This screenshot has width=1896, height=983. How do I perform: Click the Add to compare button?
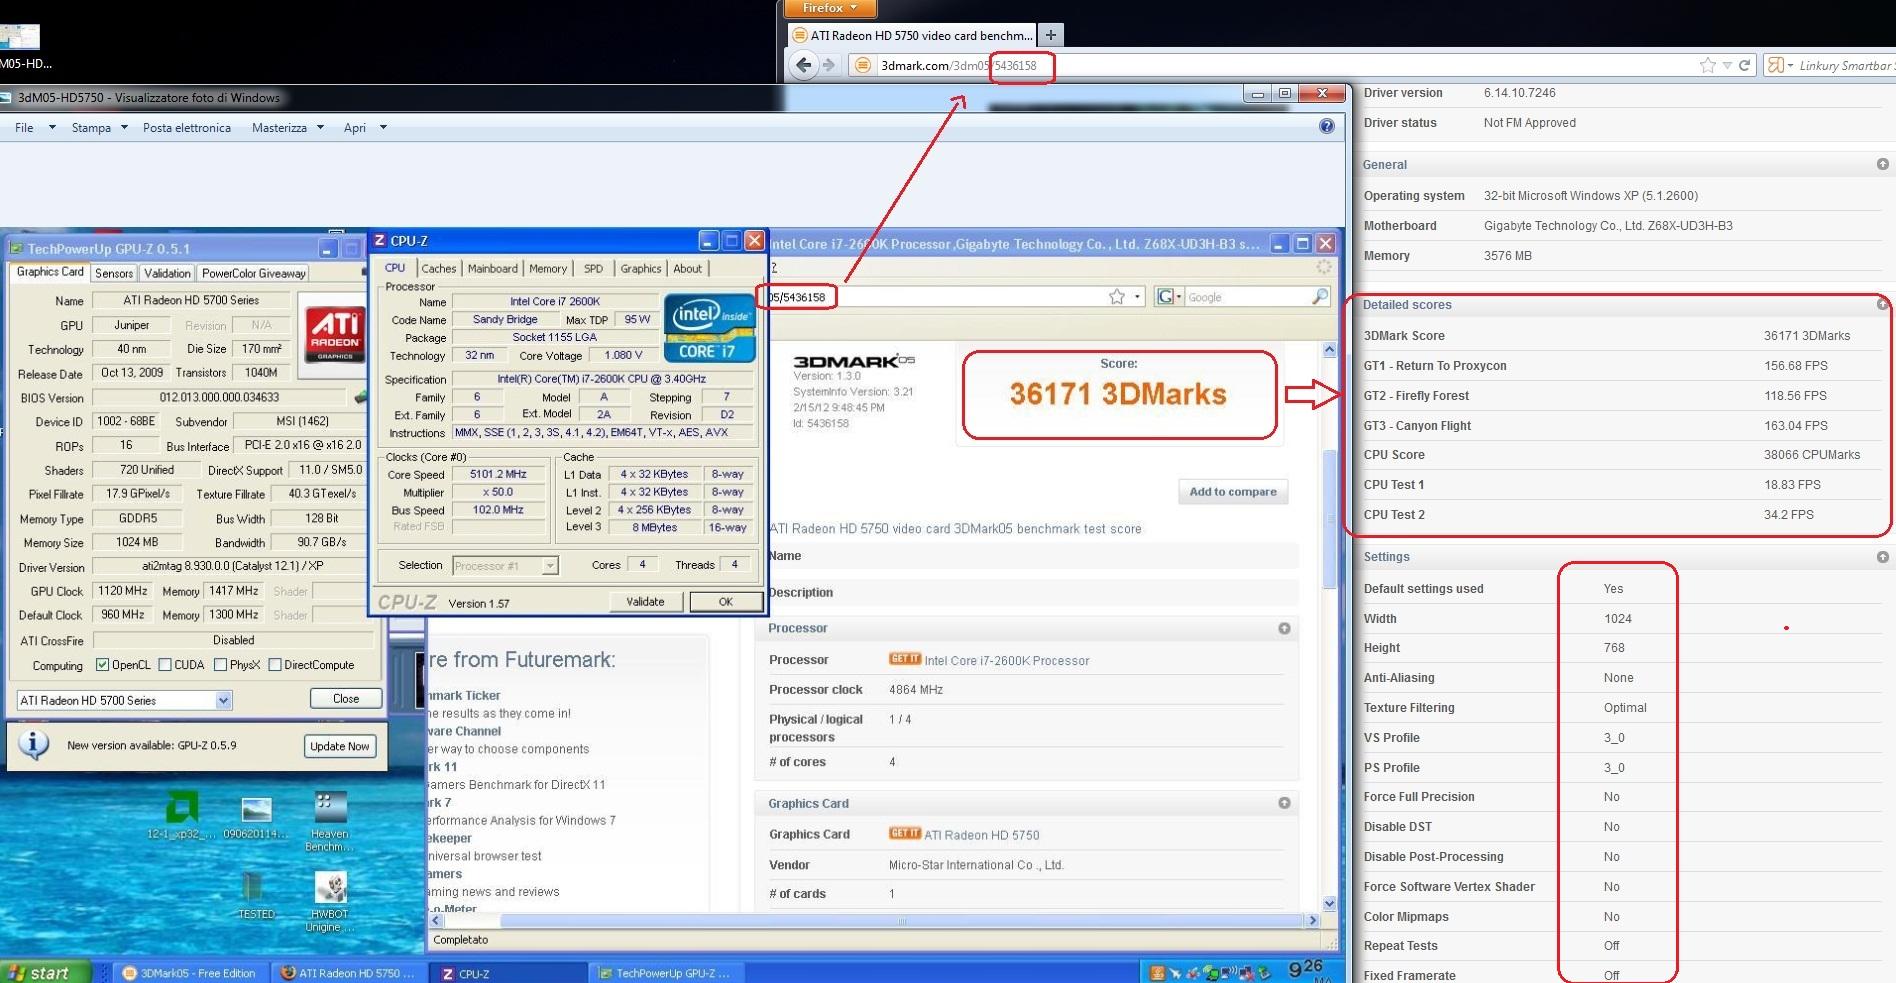tap(1232, 491)
